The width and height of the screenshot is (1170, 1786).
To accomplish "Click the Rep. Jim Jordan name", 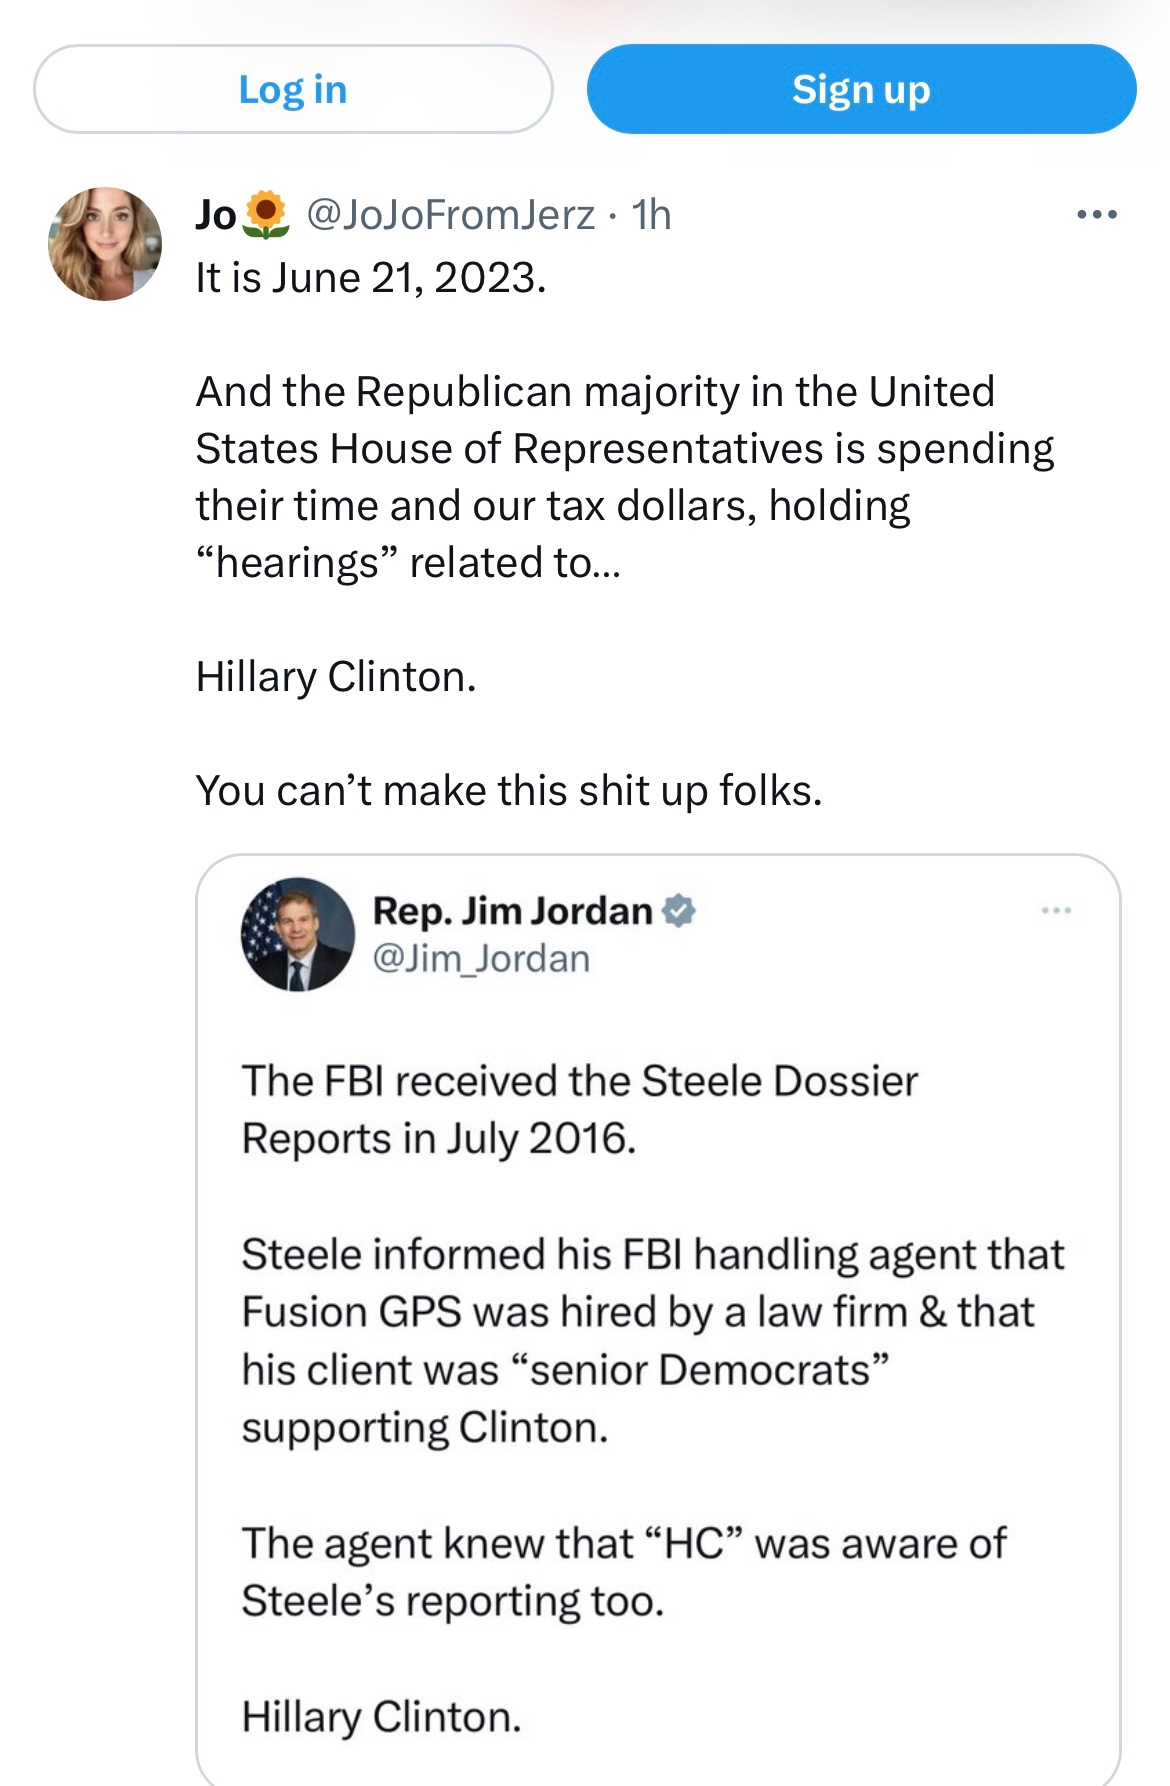I will pos(512,911).
